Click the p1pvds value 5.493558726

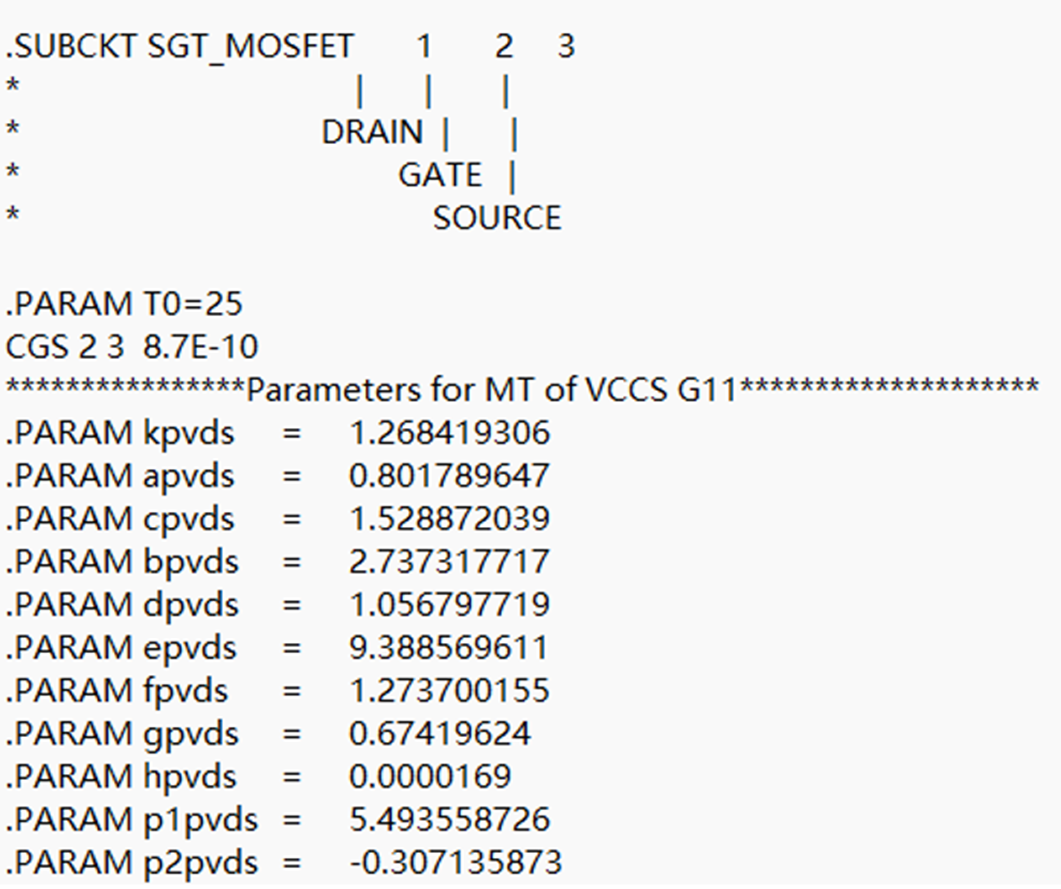[449, 820]
